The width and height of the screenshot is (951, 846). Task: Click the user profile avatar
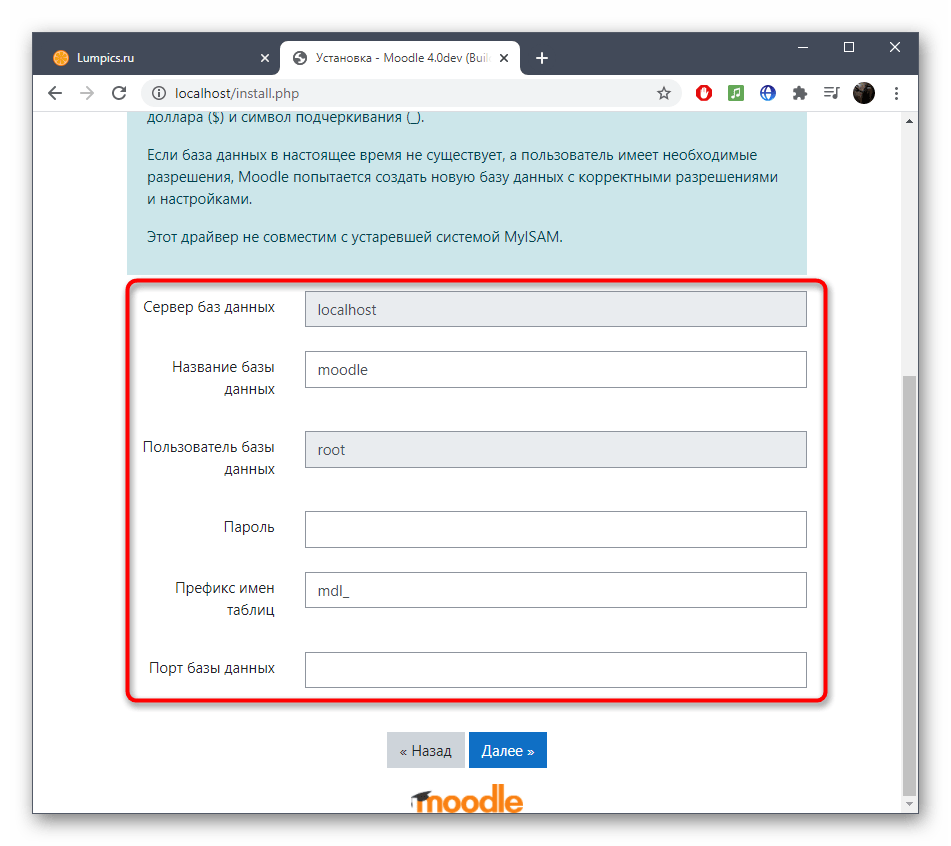point(863,93)
